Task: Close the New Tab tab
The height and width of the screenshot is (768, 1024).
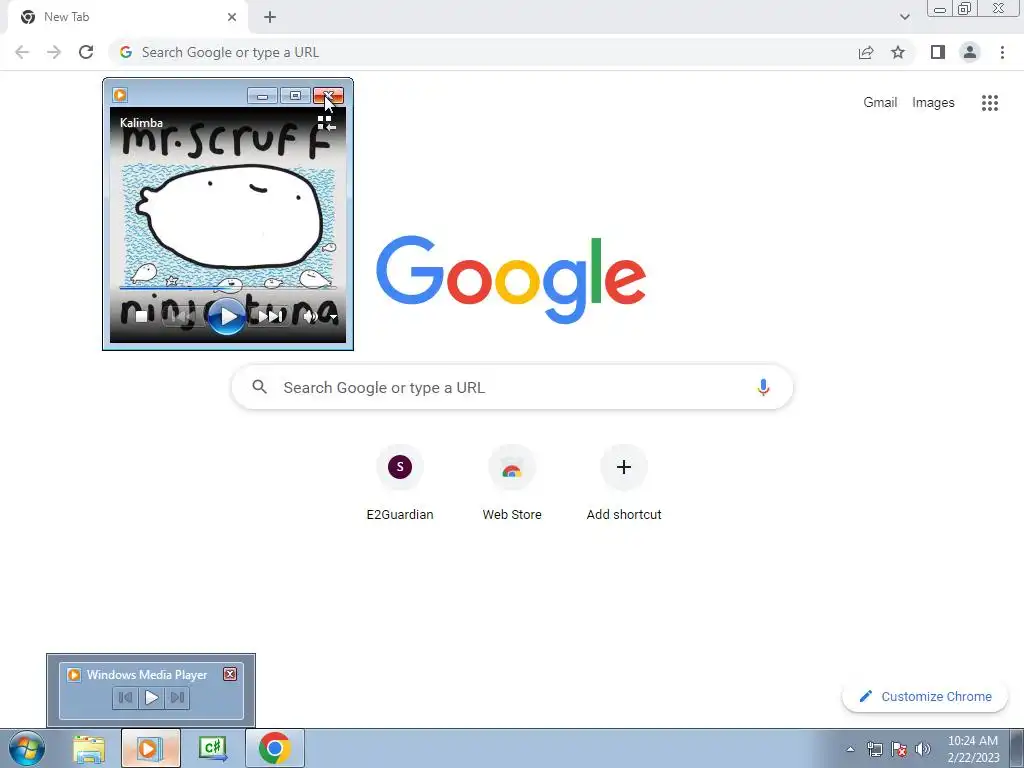Action: coord(232,18)
